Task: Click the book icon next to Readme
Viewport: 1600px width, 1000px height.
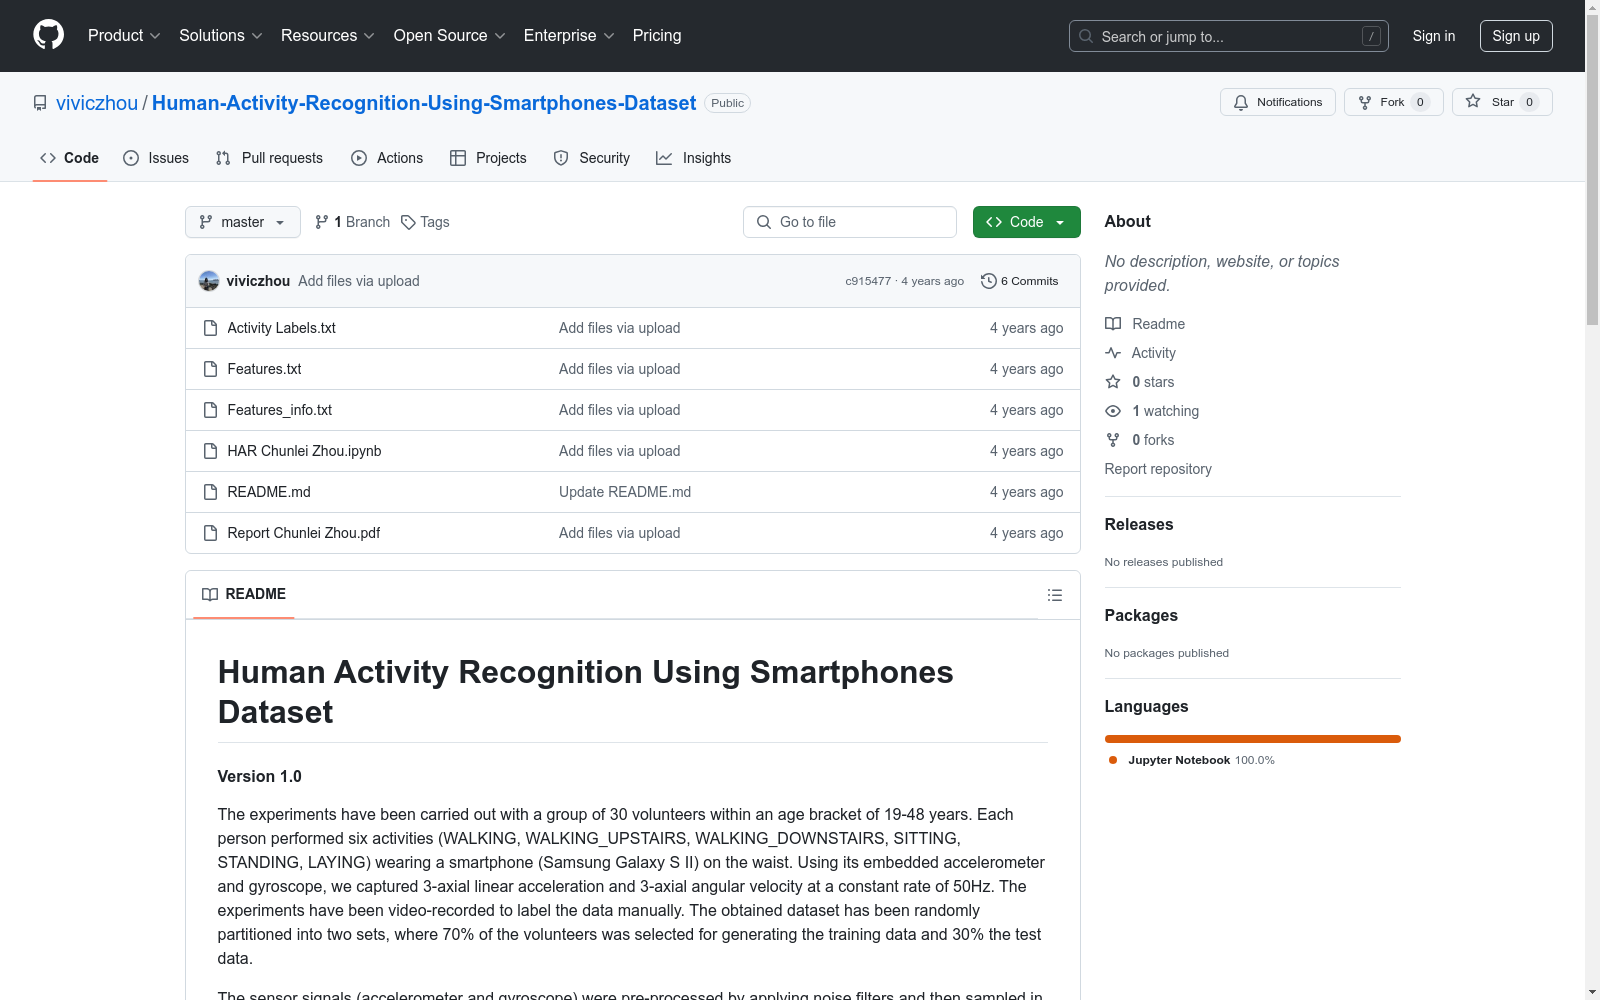Action: (x=1113, y=324)
